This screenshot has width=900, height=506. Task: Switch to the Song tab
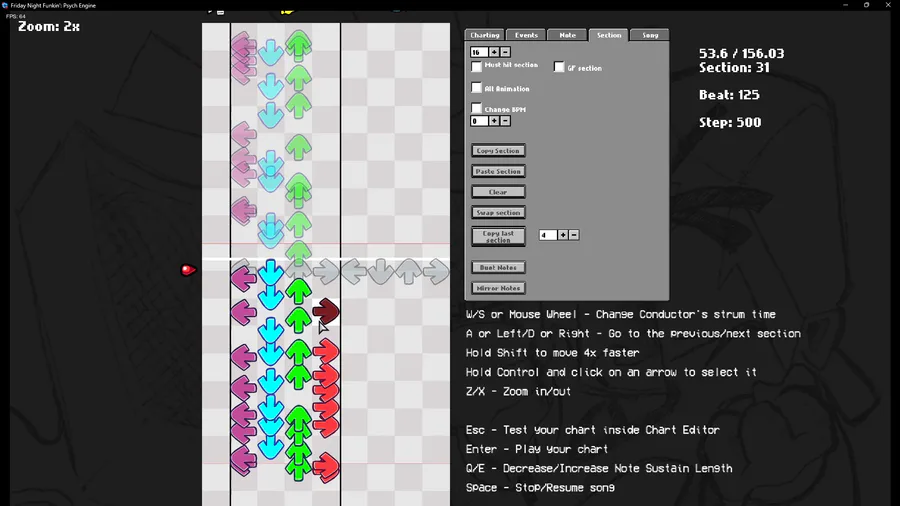coord(650,35)
